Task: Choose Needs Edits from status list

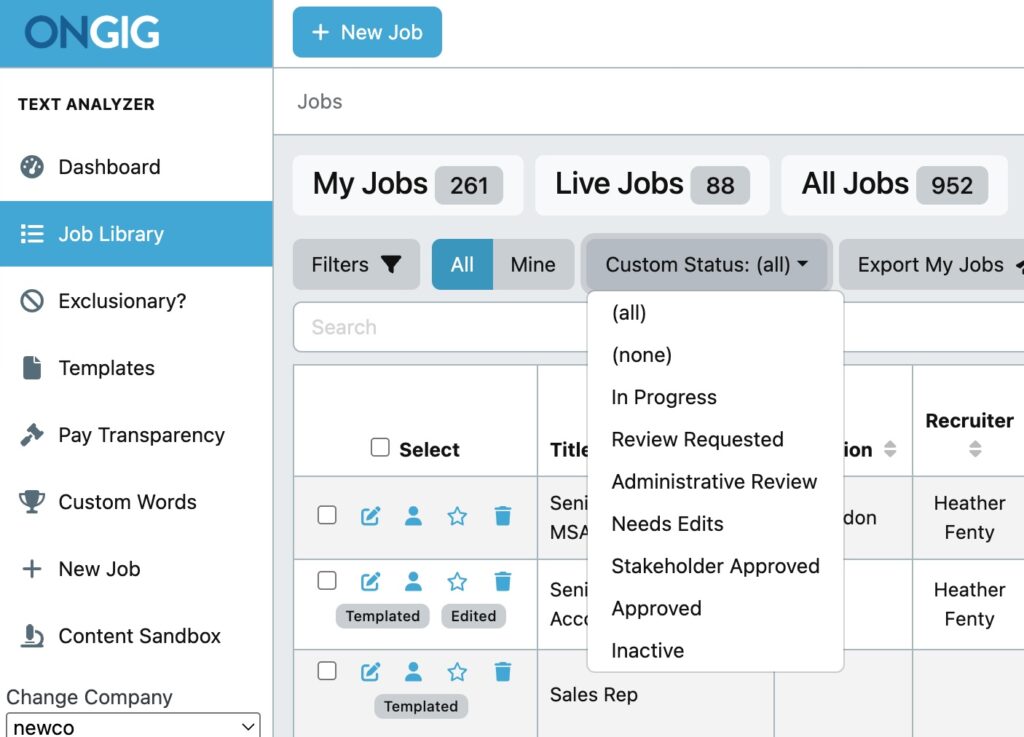Action: coord(667,524)
